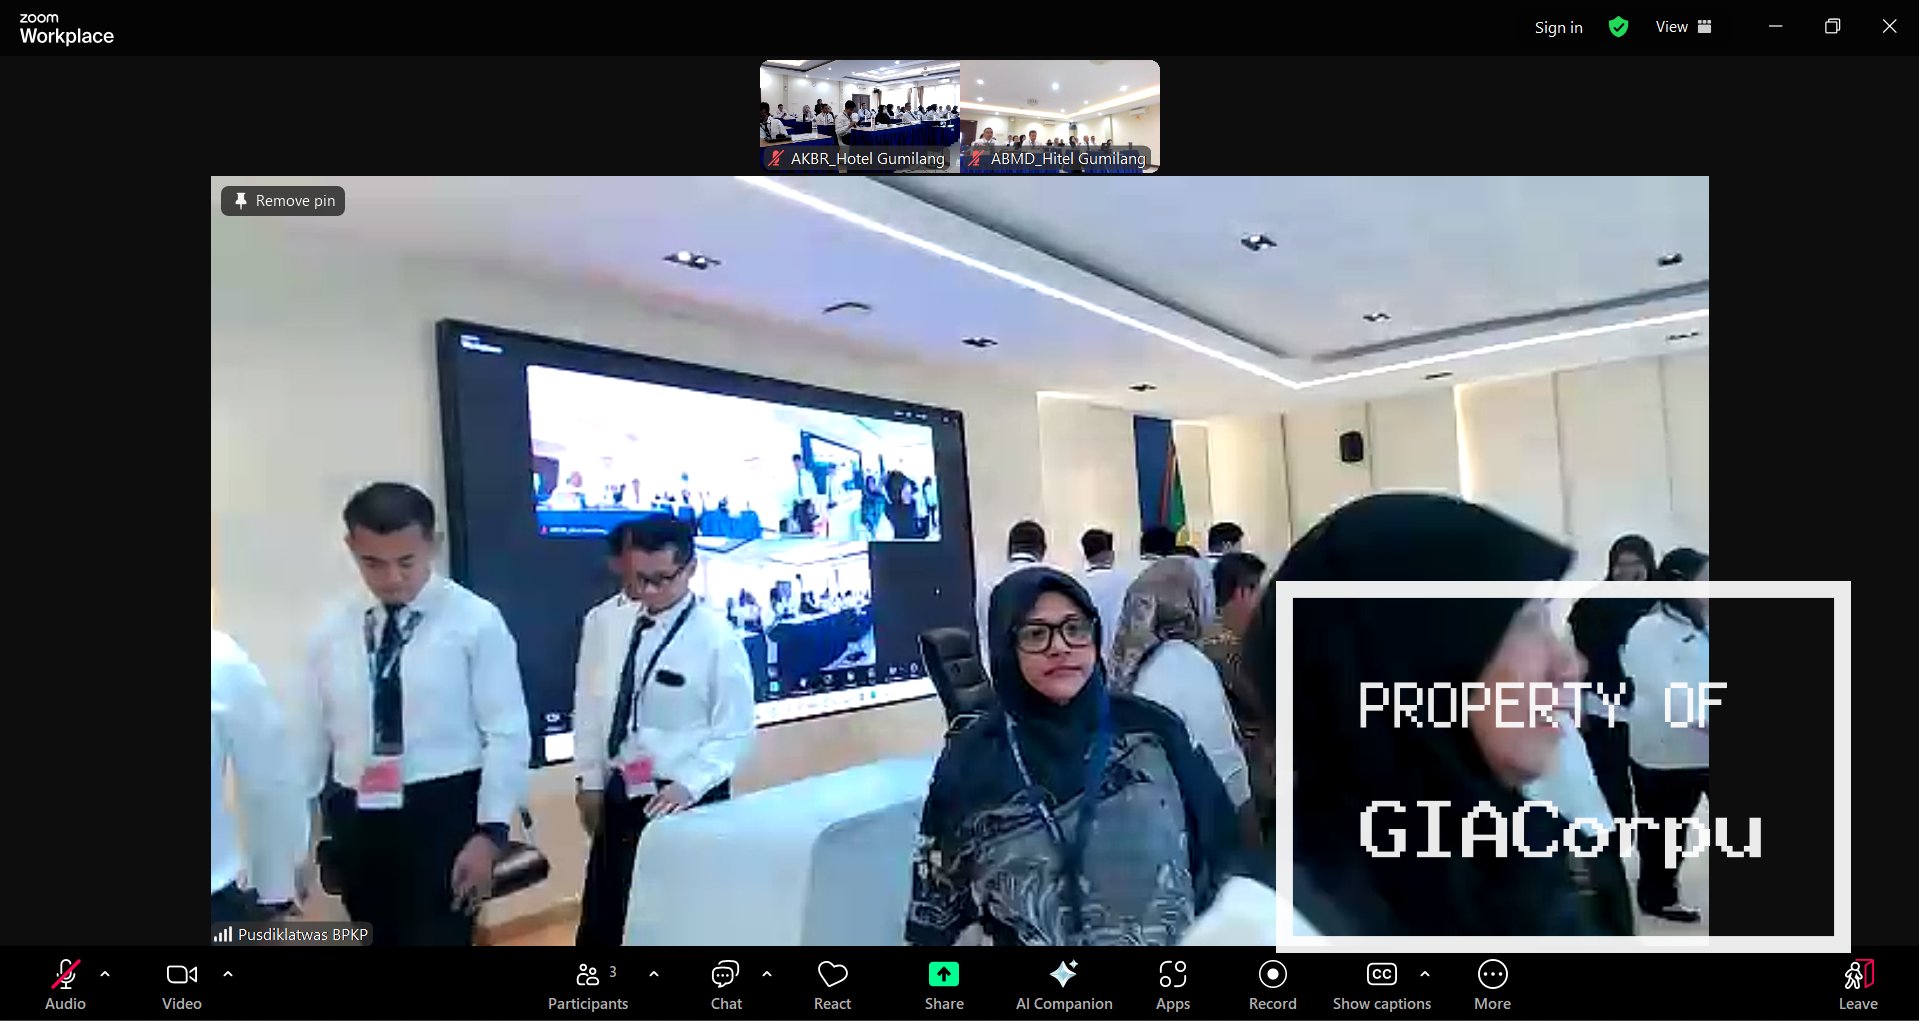
Task: Leave the meeting
Action: pos(1857,984)
